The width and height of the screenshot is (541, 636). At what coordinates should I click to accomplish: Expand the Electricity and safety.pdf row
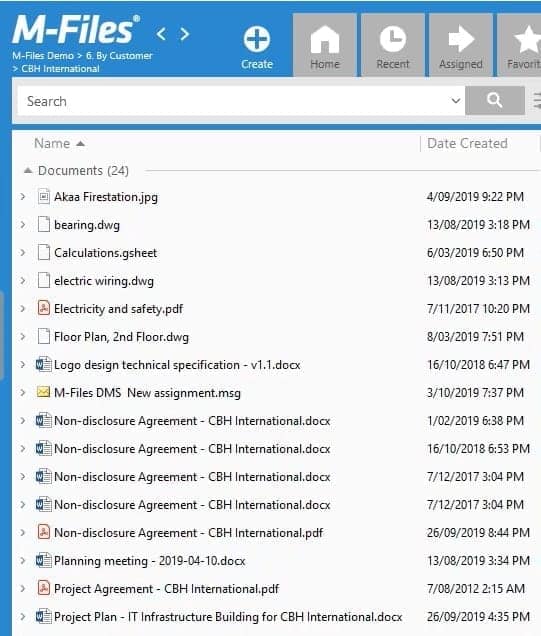[x=23, y=309]
